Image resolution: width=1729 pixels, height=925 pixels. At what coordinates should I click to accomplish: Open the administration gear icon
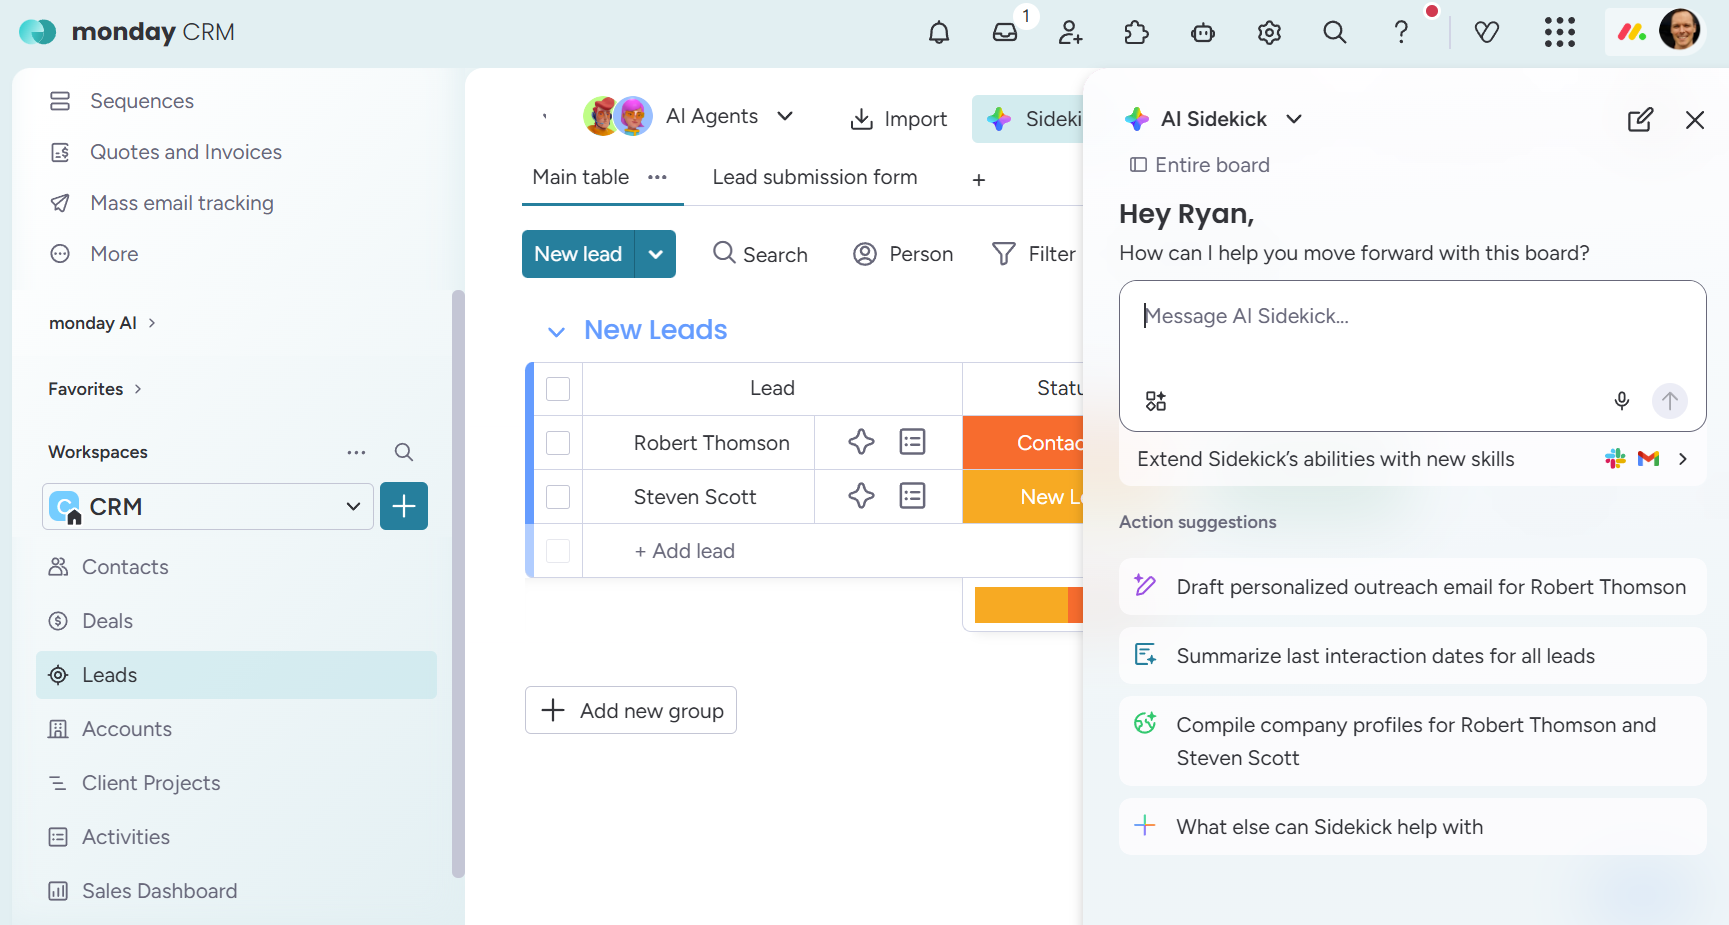click(x=1269, y=33)
